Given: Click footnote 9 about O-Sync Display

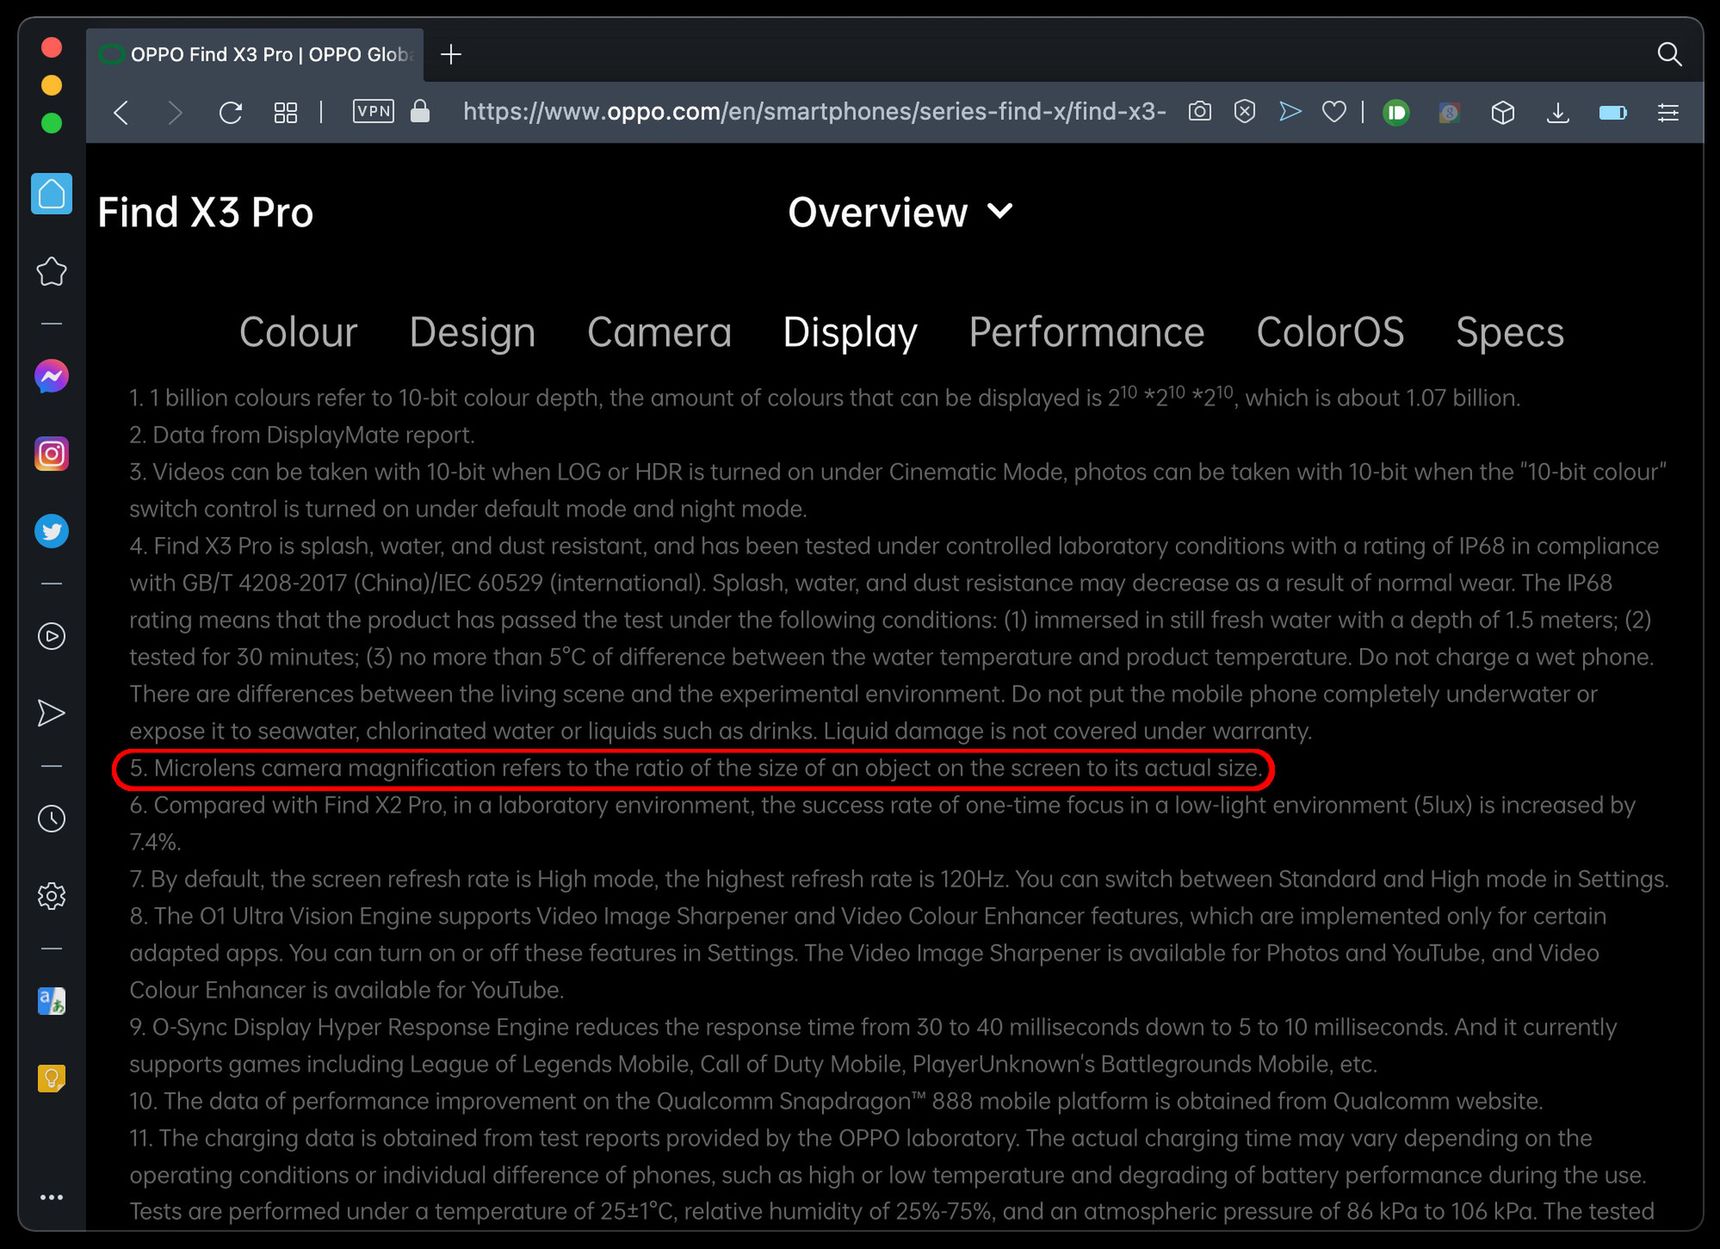Looking at the screenshot, I should [x=873, y=1045].
